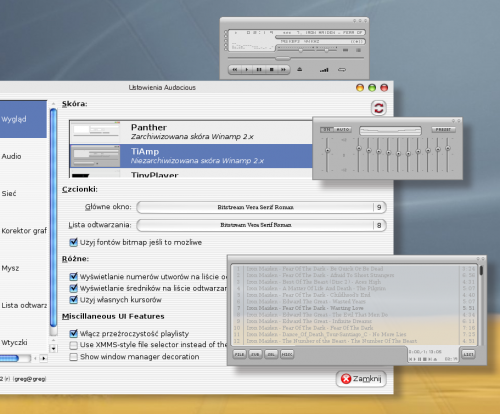This screenshot has width=500, height=414.
Task: Toggle Wyświetlanie numerów utworów checkbox
Action: [x=73, y=277]
